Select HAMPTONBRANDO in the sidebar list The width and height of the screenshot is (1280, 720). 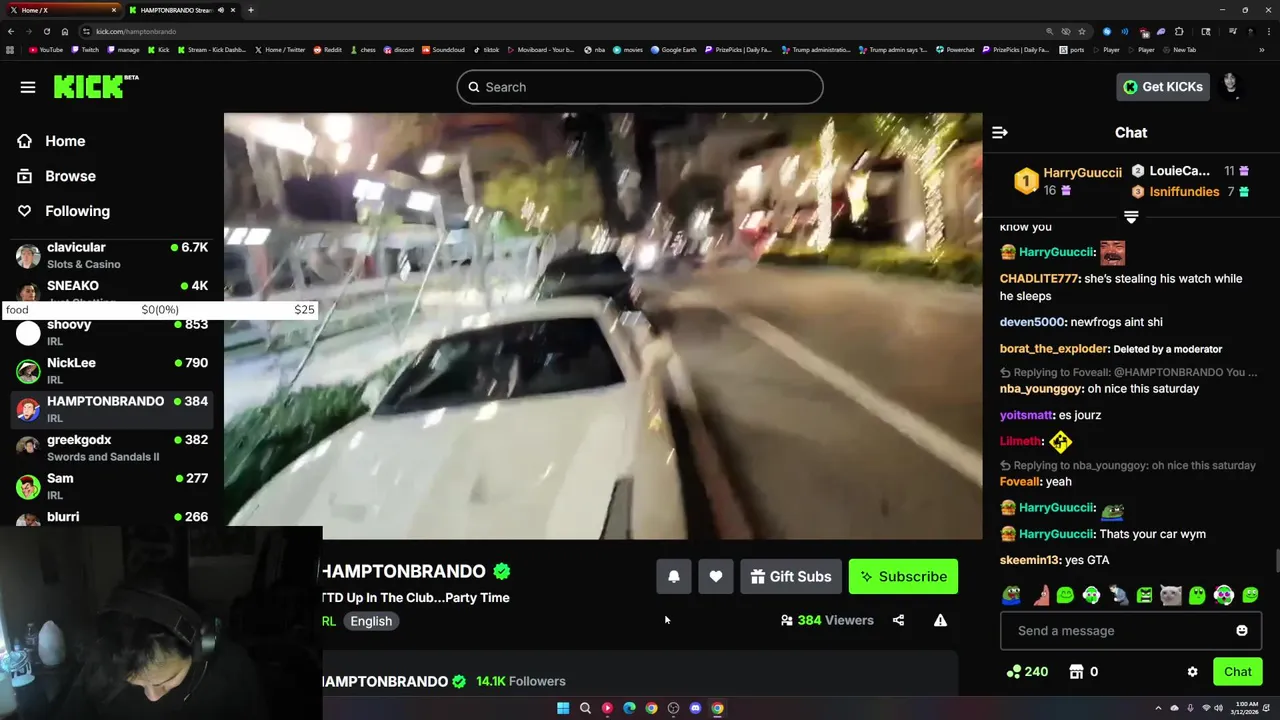pos(112,409)
